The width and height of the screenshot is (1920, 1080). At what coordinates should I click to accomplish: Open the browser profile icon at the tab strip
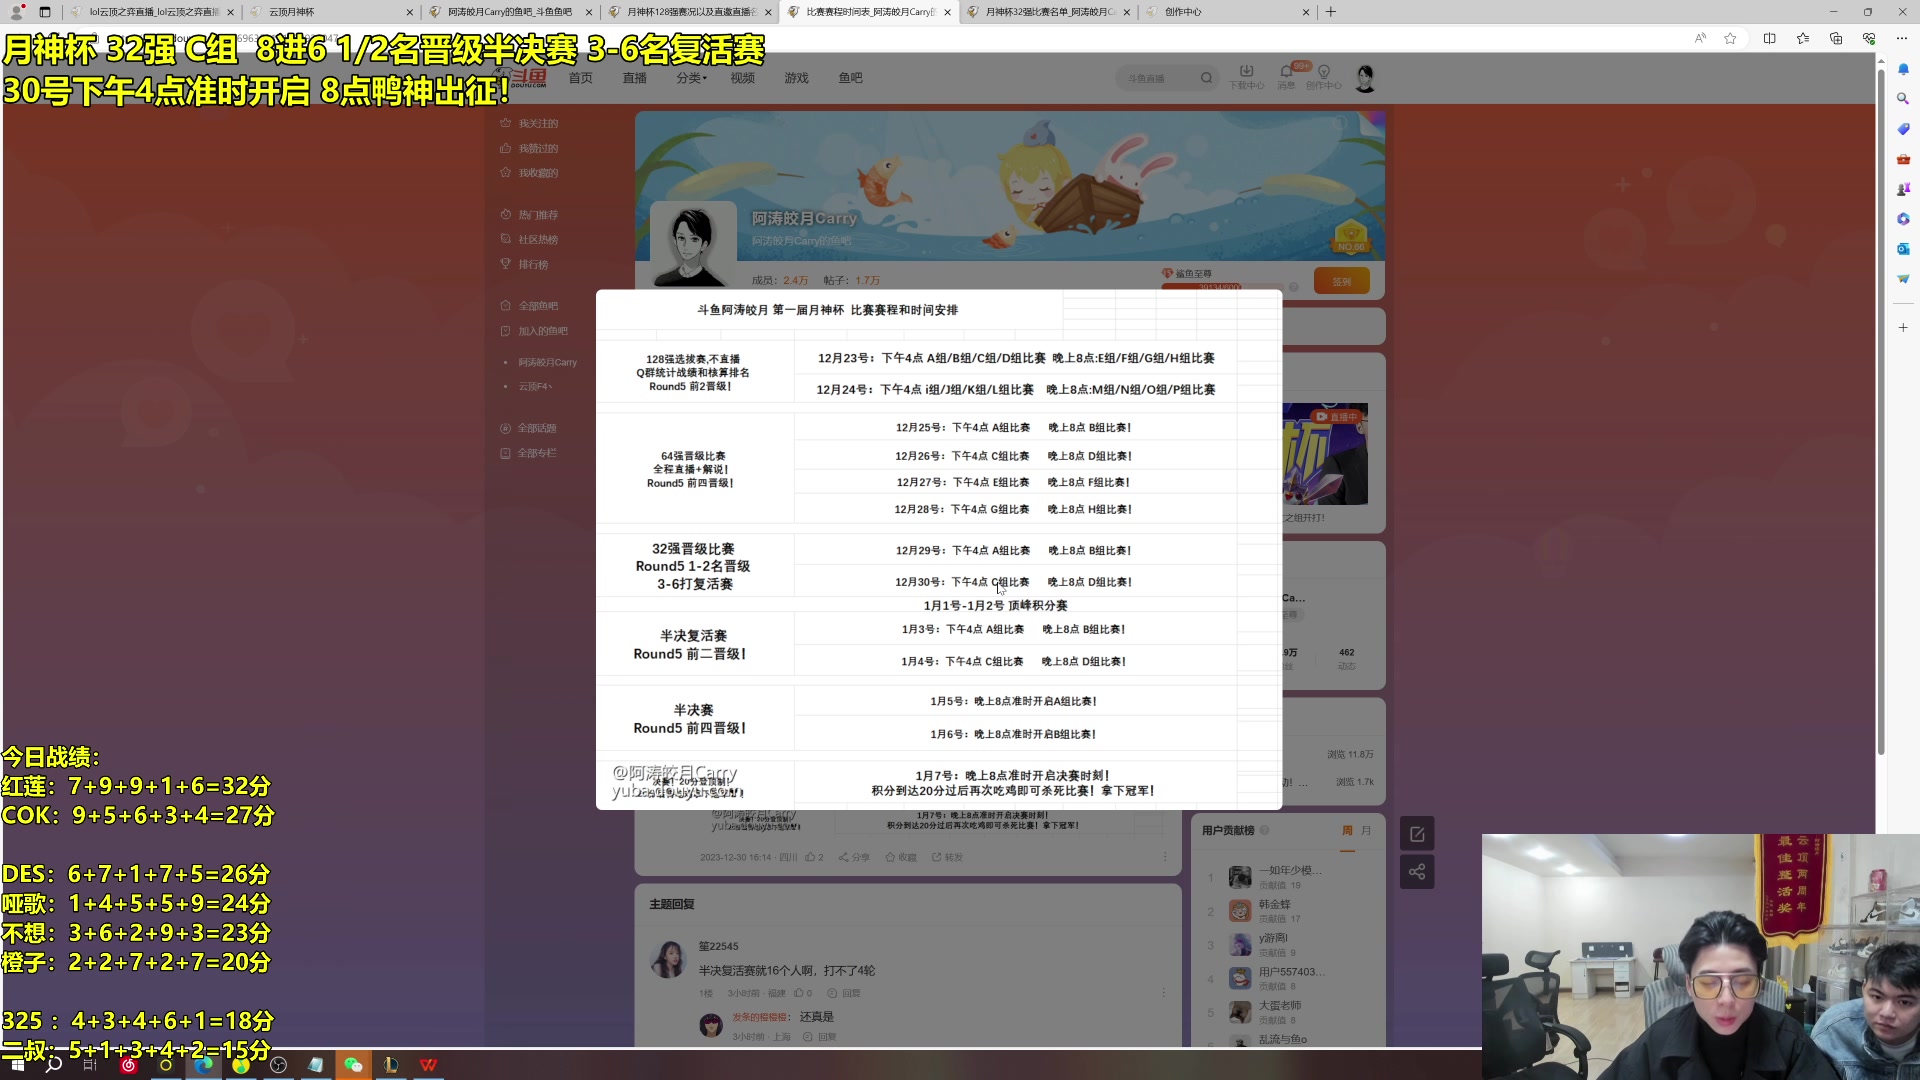click(16, 12)
